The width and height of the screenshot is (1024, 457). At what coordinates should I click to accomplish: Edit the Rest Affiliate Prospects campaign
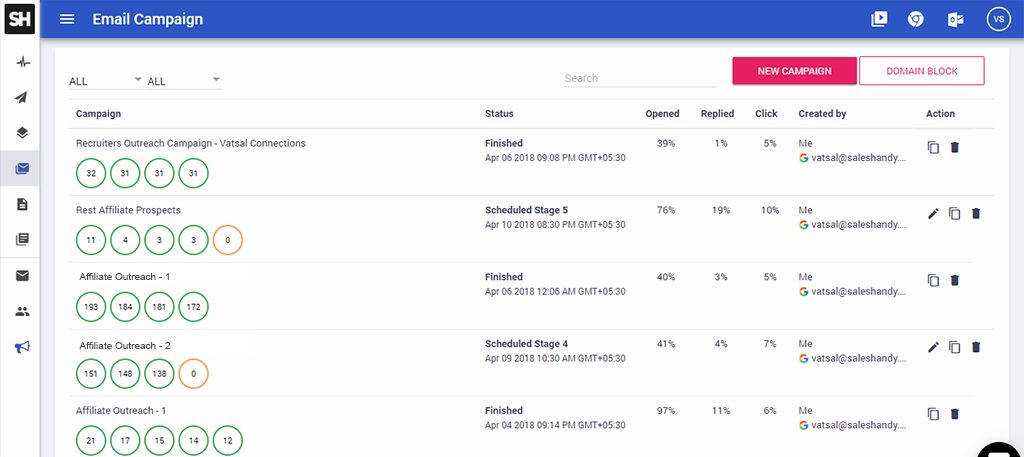933,213
